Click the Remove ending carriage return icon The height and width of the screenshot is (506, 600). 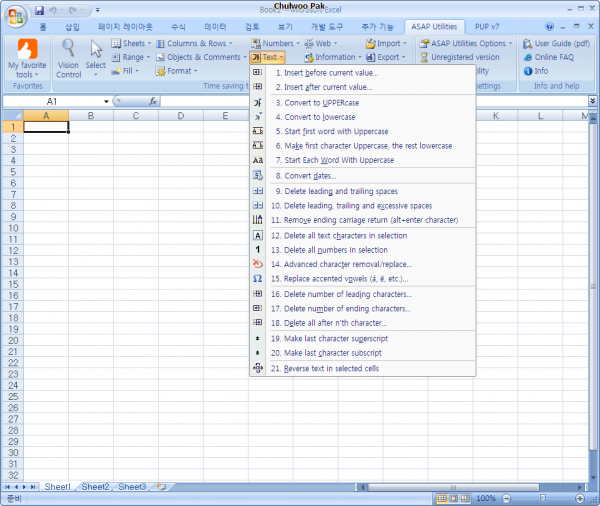point(258,220)
